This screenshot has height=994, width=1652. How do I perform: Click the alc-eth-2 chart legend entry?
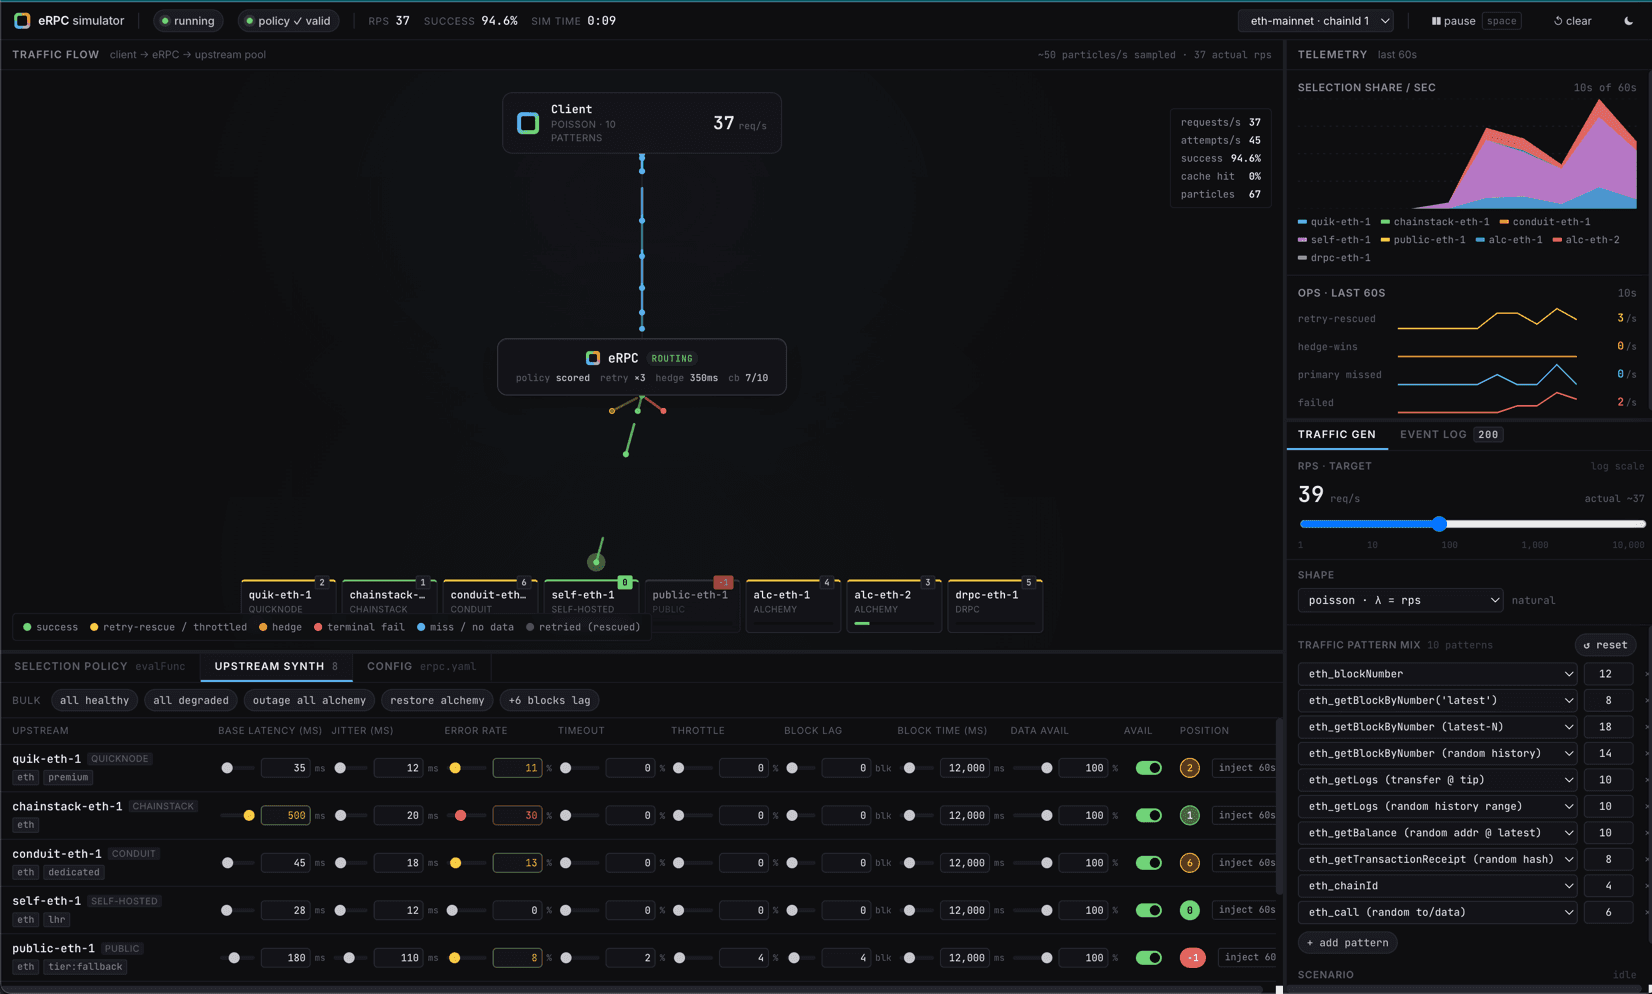point(1586,240)
